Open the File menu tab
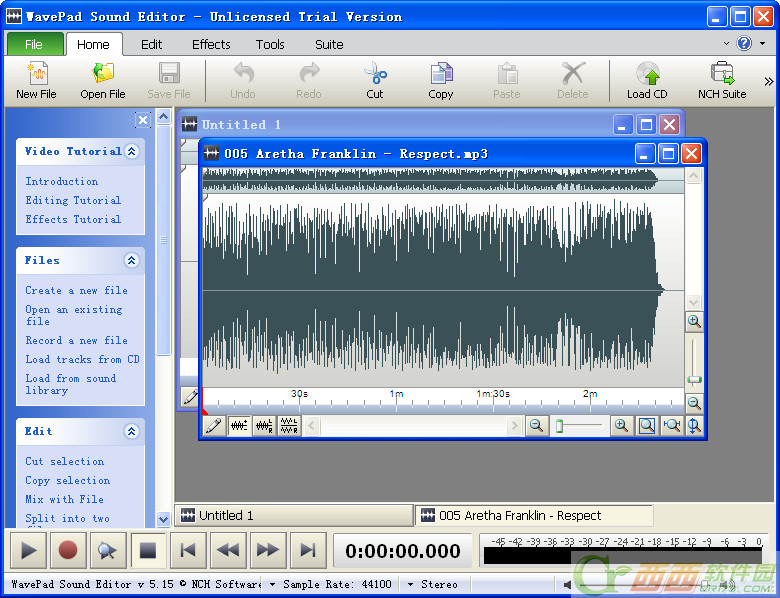The width and height of the screenshot is (780, 598). point(34,44)
